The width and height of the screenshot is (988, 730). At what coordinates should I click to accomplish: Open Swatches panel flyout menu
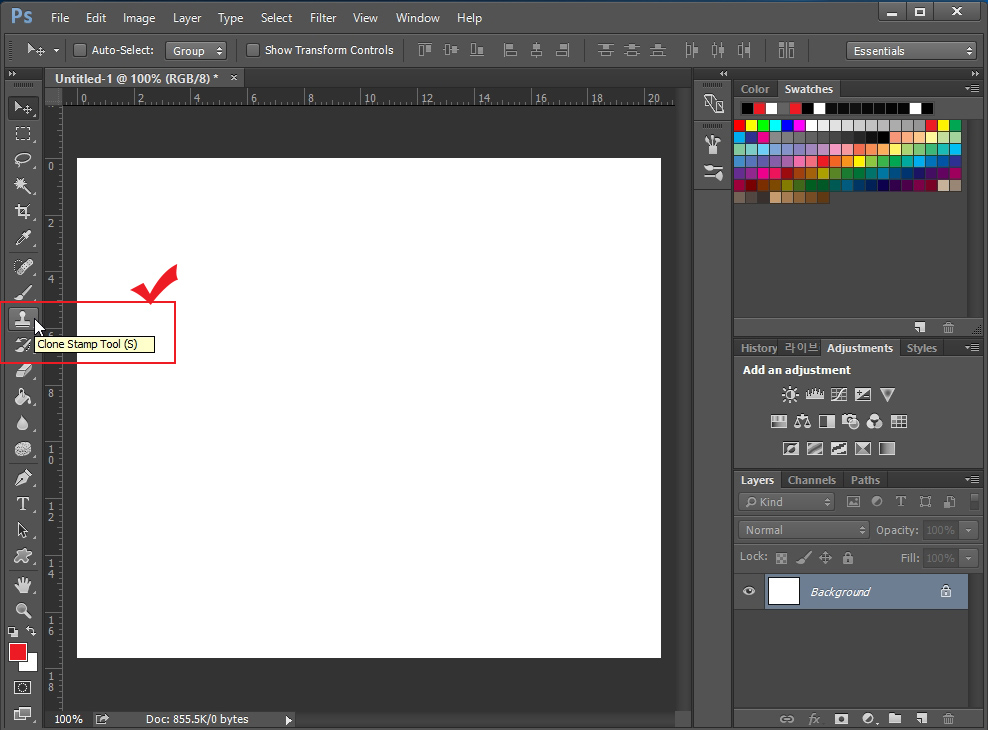972,89
